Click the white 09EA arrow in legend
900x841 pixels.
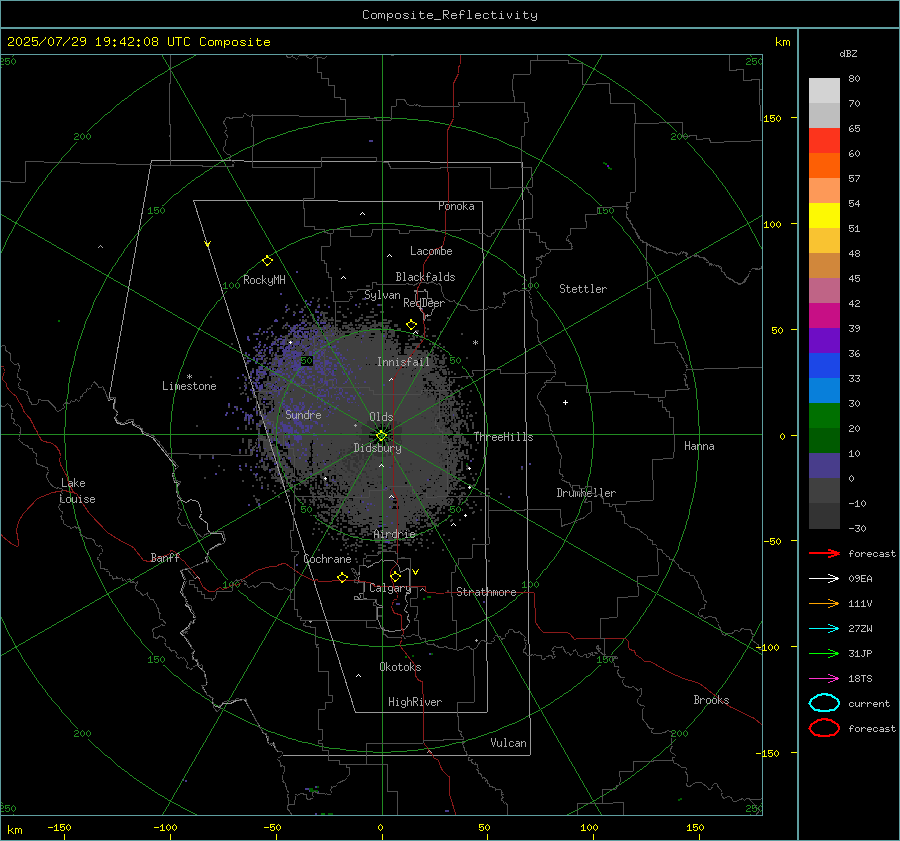click(824, 578)
